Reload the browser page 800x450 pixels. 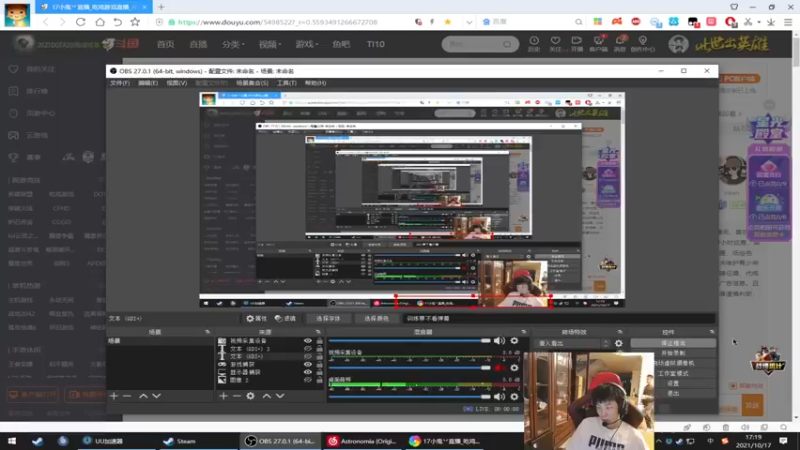(81, 22)
